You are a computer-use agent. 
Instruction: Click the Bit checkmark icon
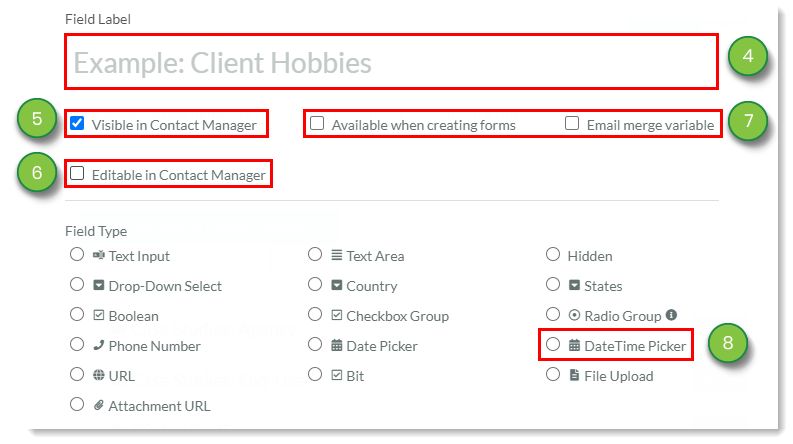(336, 375)
